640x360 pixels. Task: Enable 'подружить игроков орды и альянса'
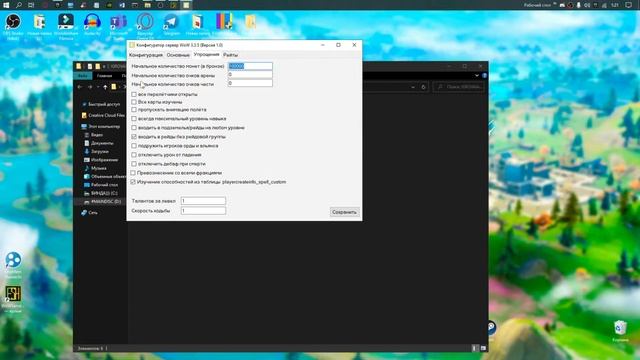pyautogui.click(x=134, y=146)
